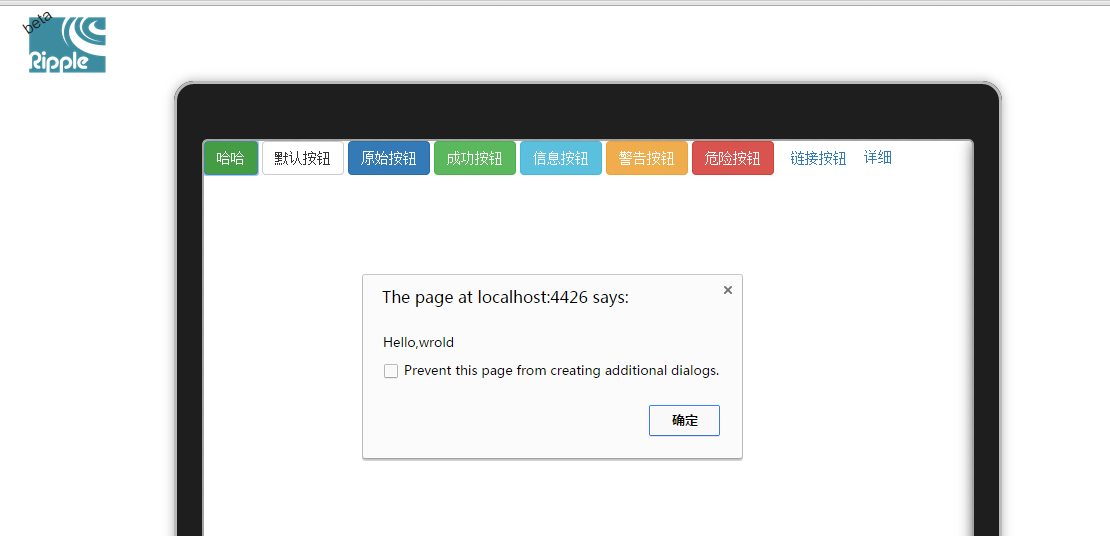Click the 'The page at localhost:4426 says:' title
This screenshot has width=1110, height=536.
pyautogui.click(x=505, y=297)
